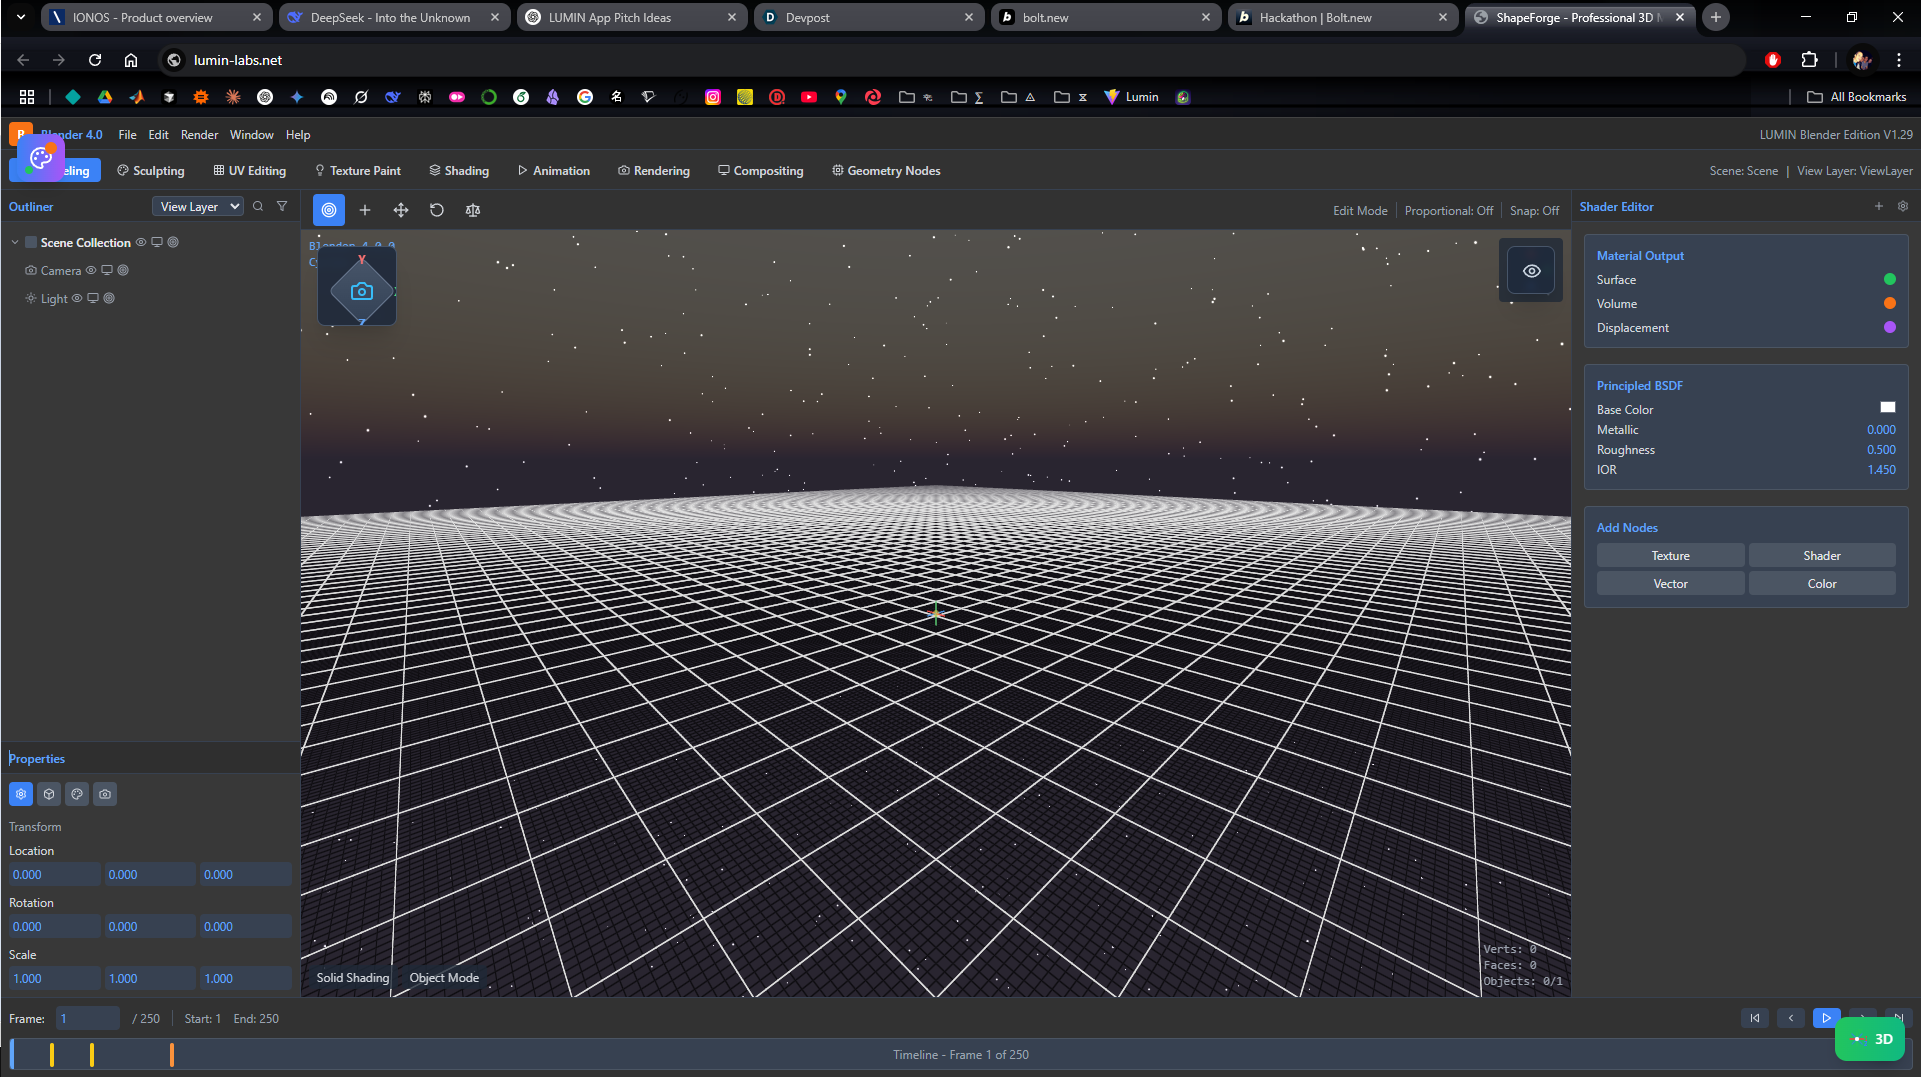Click the Base Color white swatch
The image size is (1921, 1077).
(x=1887, y=407)
